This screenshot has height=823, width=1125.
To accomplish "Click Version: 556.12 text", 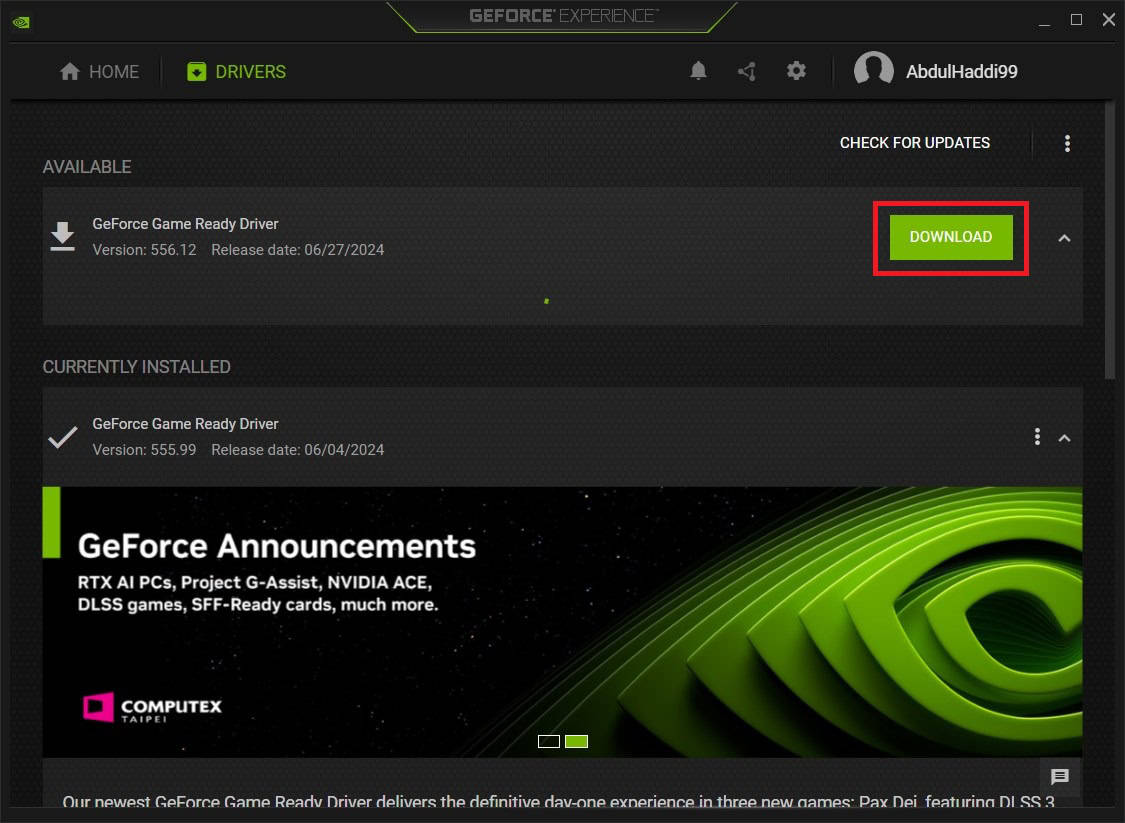I will pyautogui.click(x=144, y=250).
